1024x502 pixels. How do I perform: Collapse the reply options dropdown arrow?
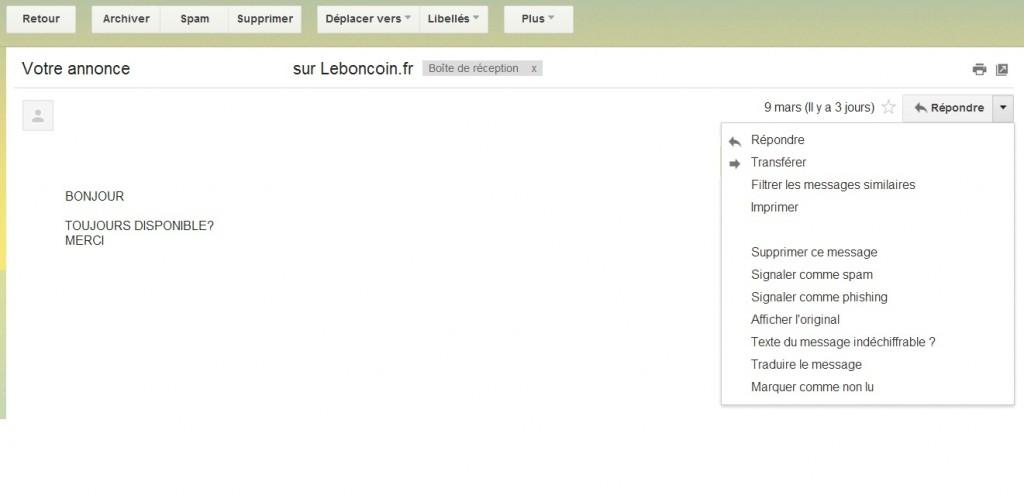point(1003,108)
